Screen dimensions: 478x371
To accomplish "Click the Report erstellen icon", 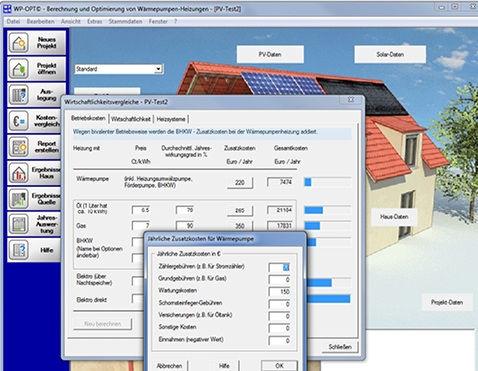I will coord(19,147).
